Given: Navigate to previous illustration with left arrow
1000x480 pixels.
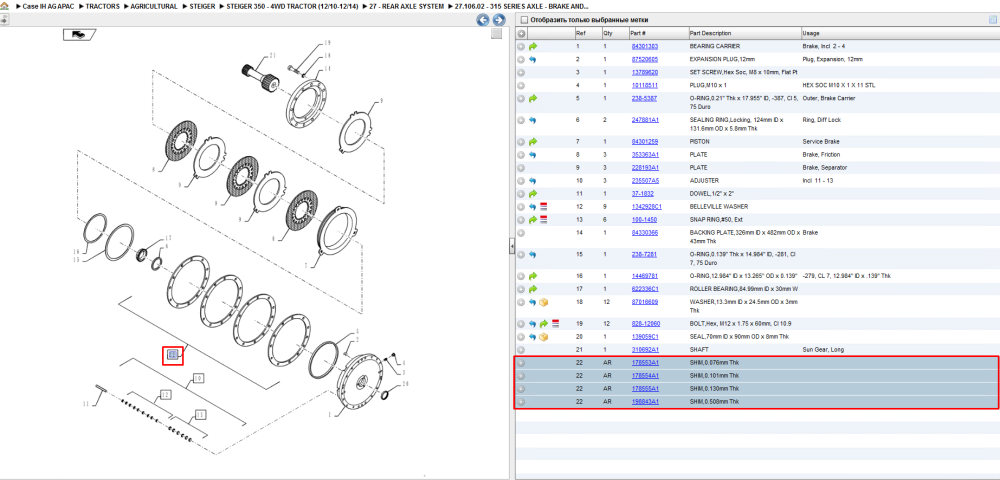Looking at the screenshot, I should [483, 20].
